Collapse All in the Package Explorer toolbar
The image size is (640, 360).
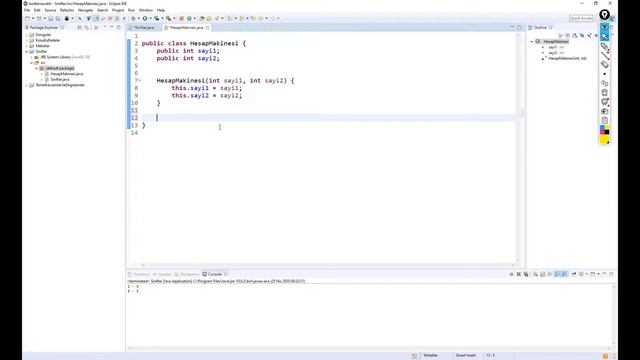tap(80, 28)
